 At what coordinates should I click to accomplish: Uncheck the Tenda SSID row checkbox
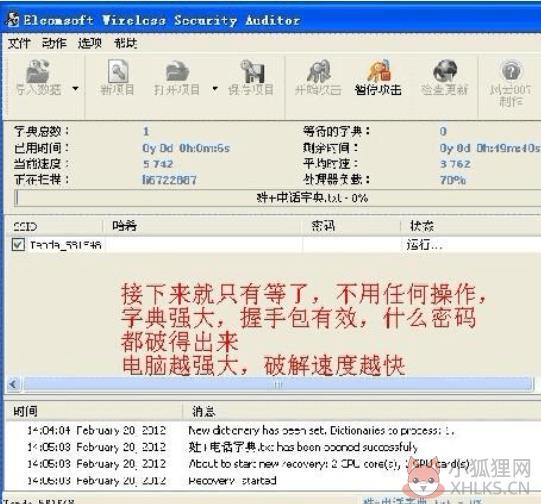18,245
